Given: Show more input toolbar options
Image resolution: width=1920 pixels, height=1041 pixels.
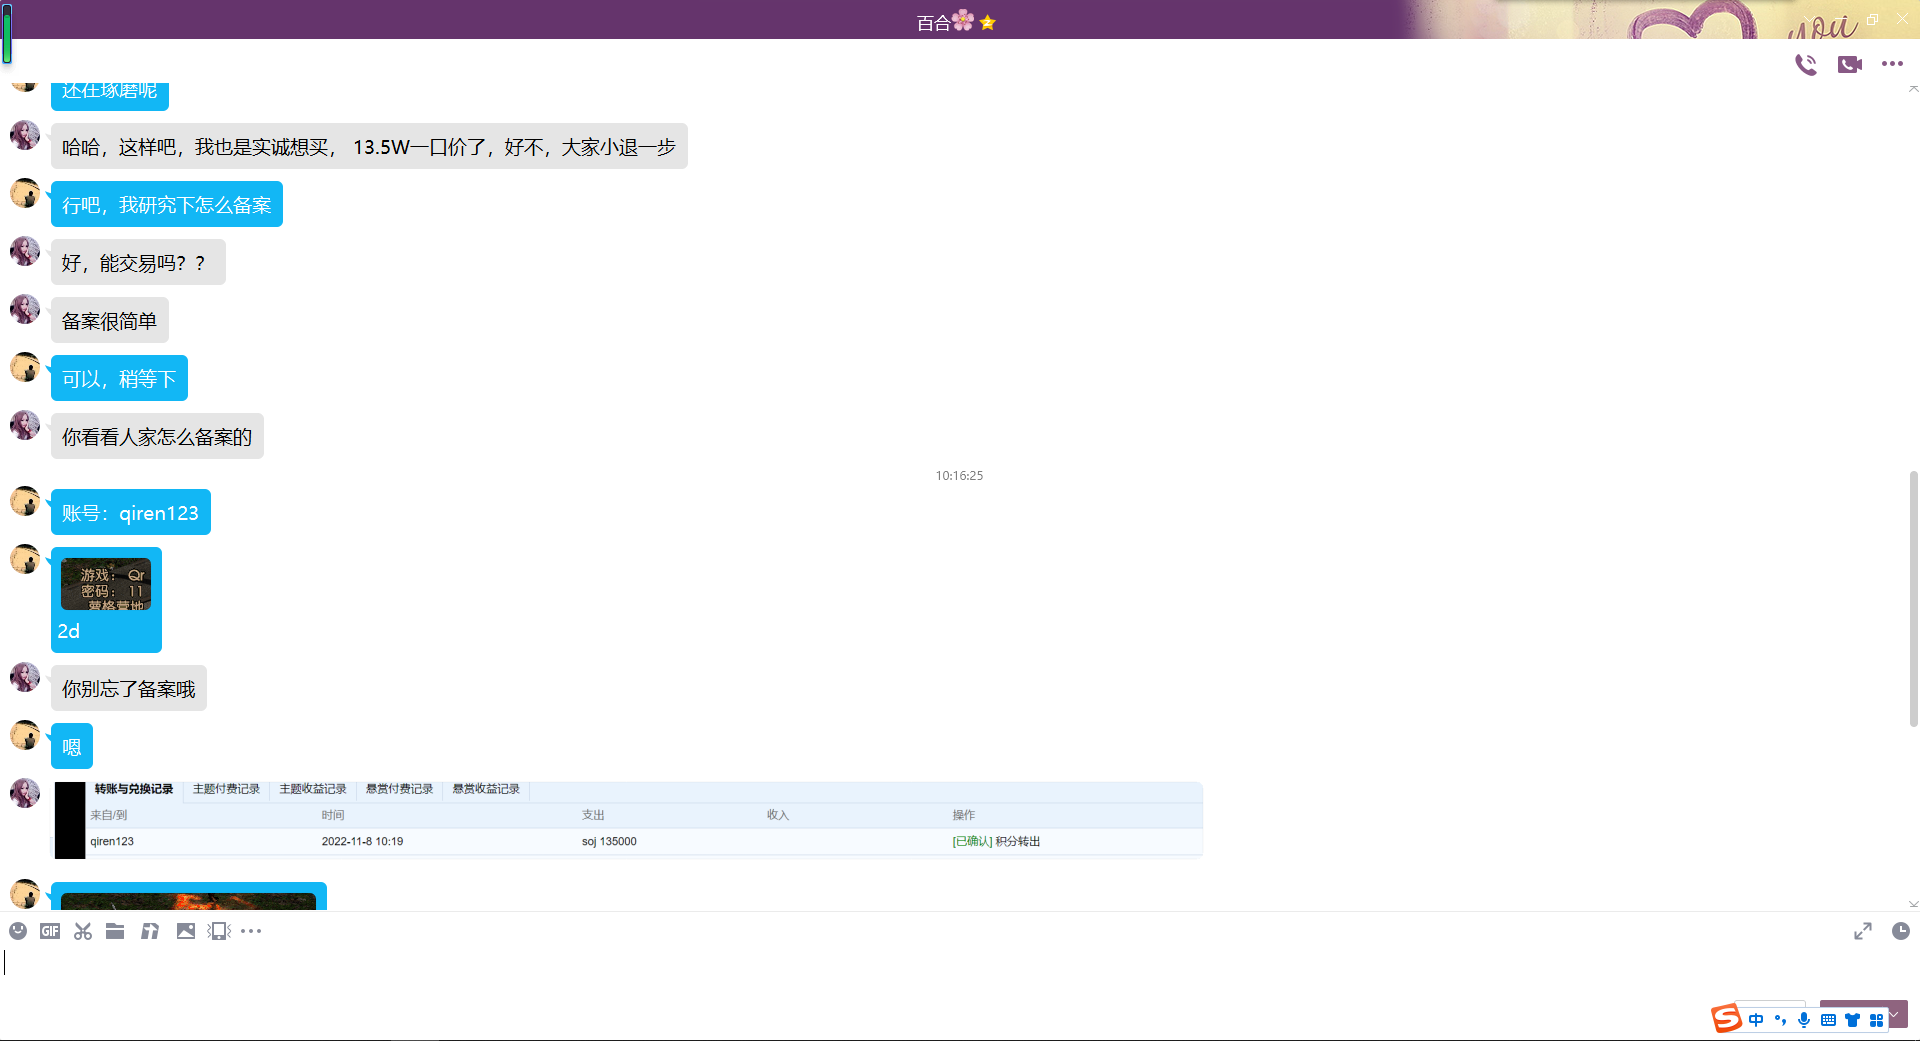Looking at the screenshot, I should coord(251,931).
